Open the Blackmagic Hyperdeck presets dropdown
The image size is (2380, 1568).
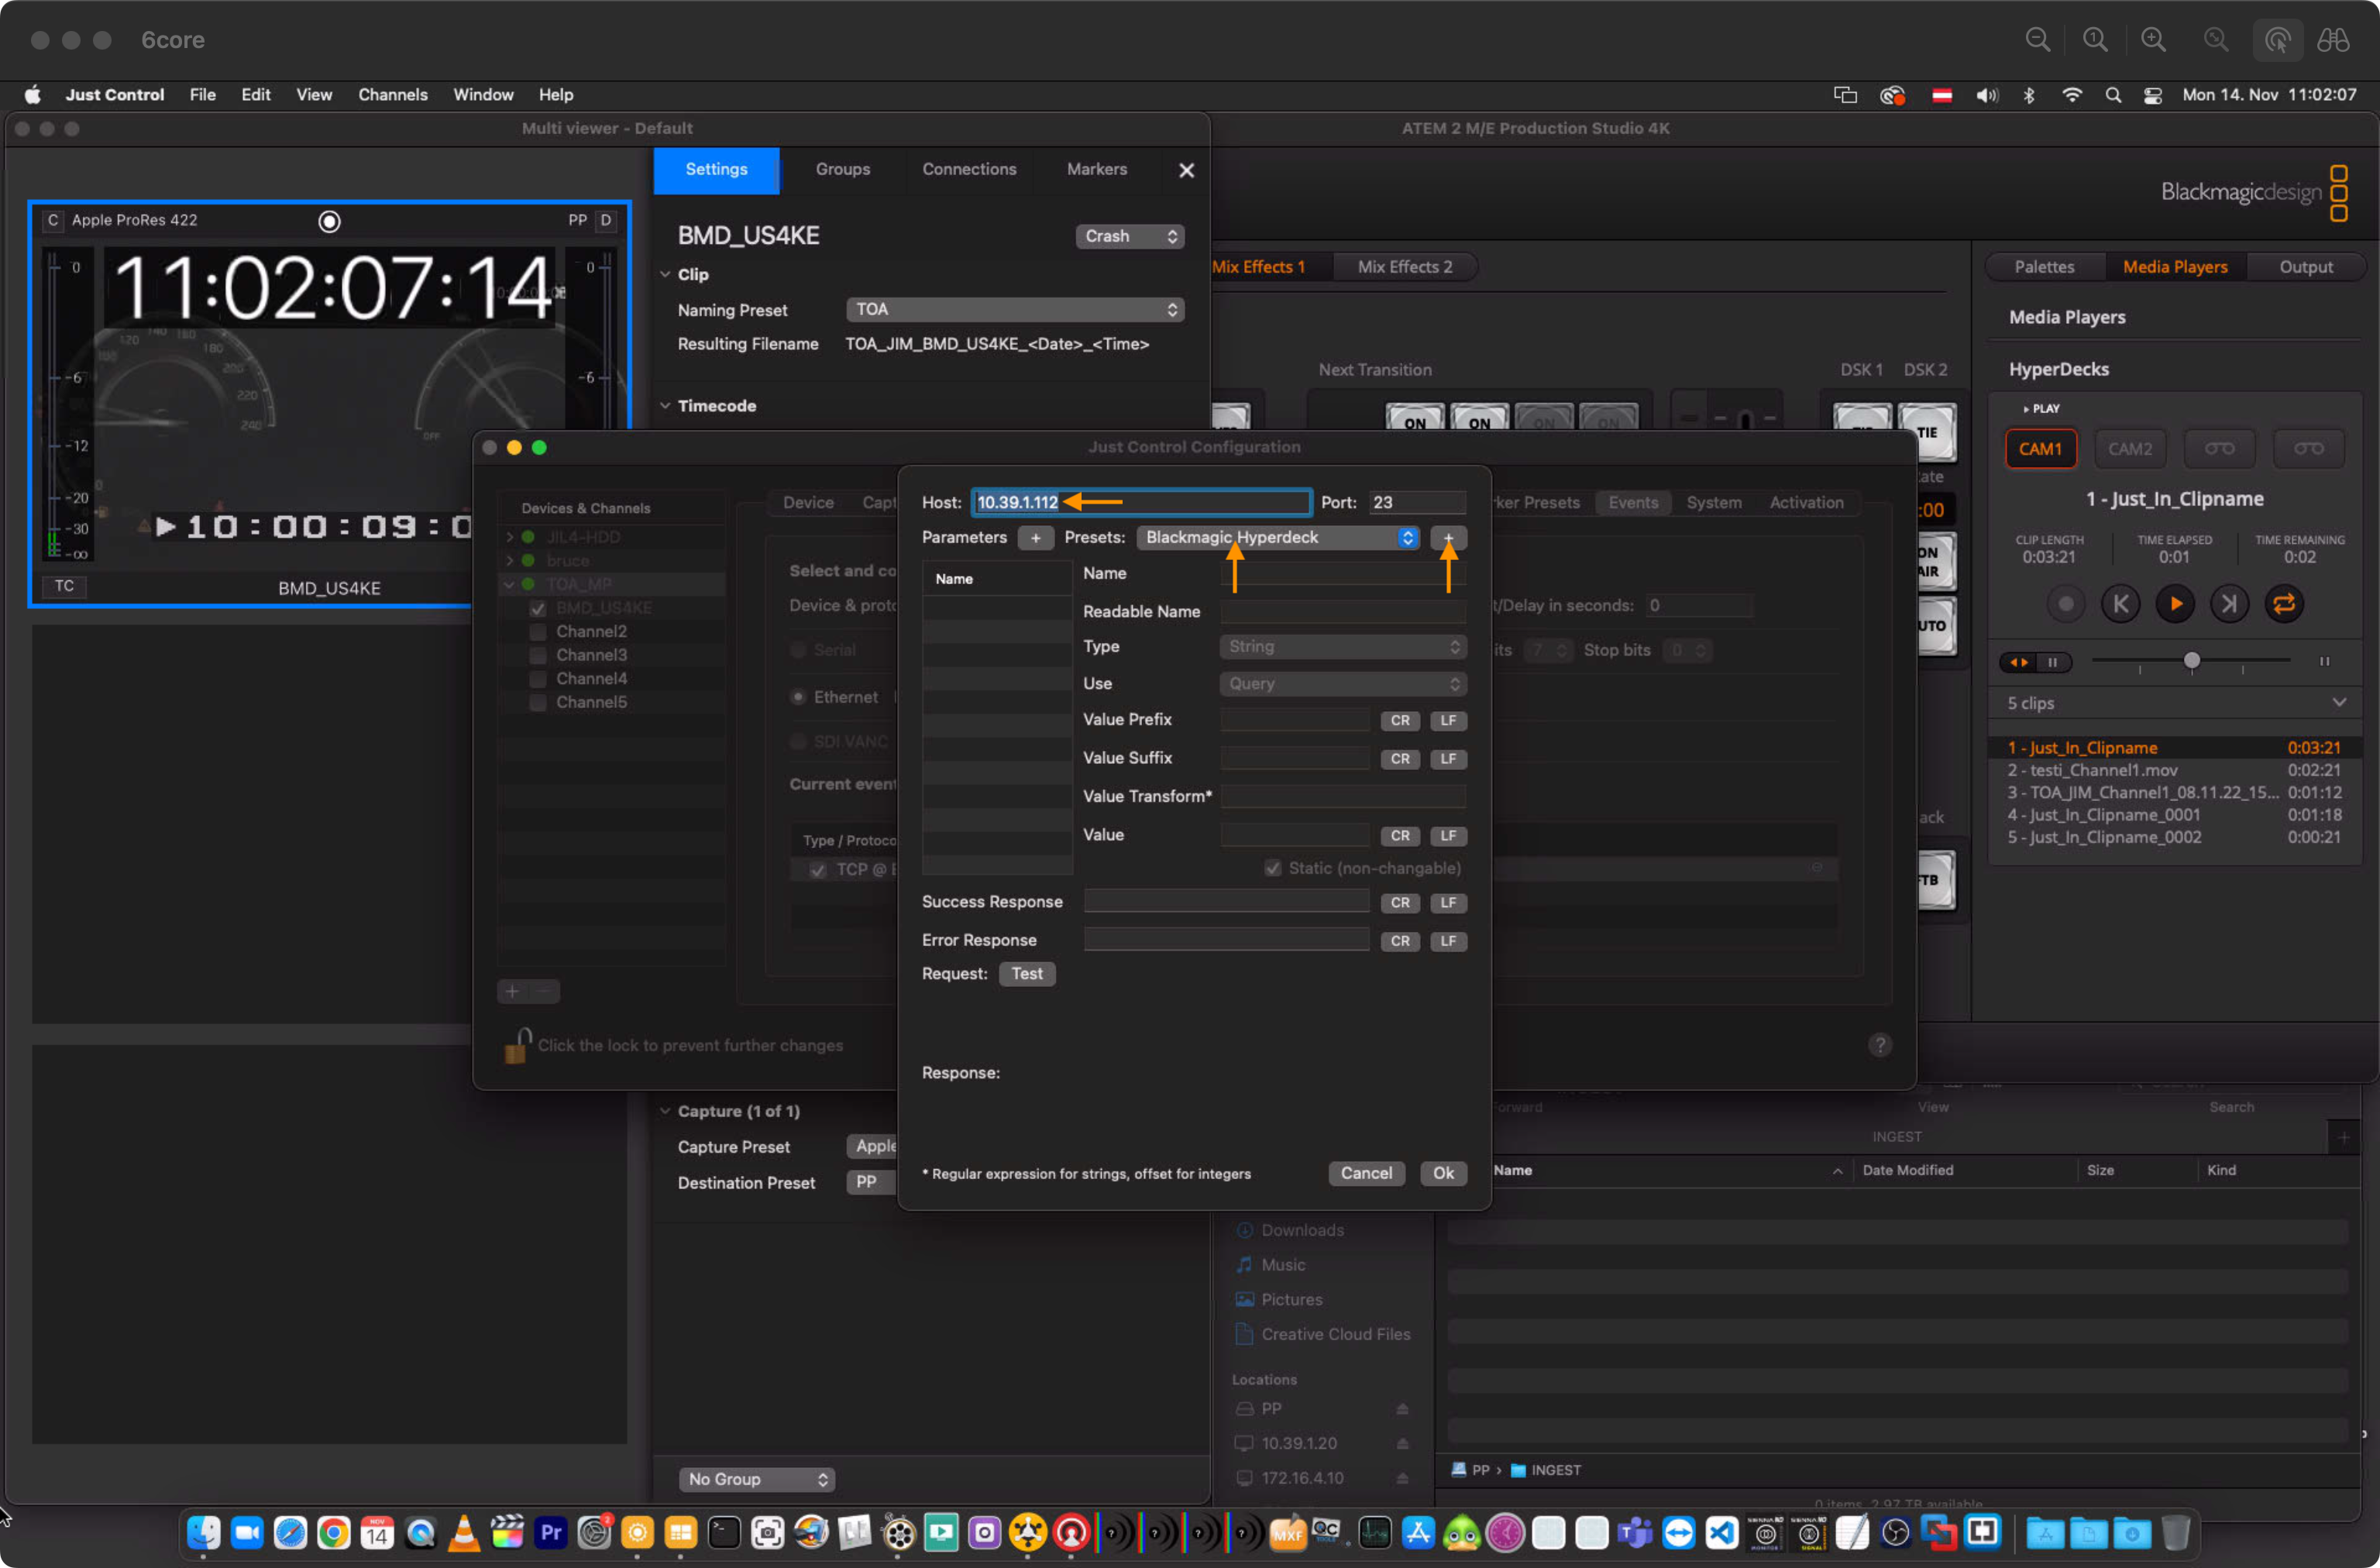tap(1278, 538)
